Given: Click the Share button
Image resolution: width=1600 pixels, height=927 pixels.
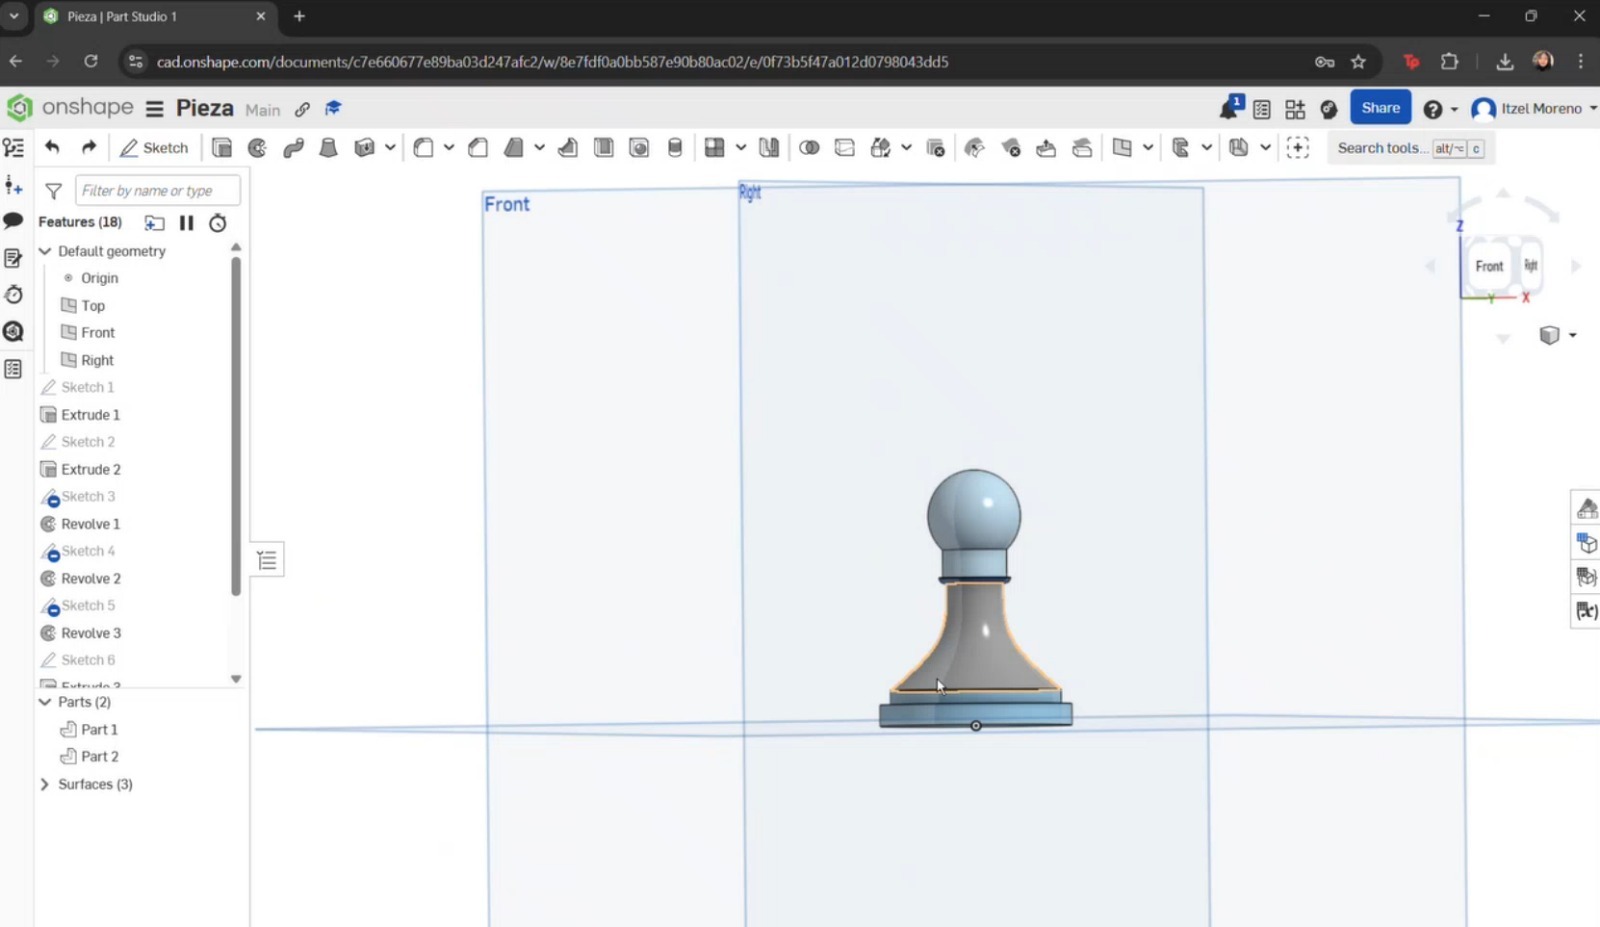Looking at the screenshot, I should click(1380, 107).
